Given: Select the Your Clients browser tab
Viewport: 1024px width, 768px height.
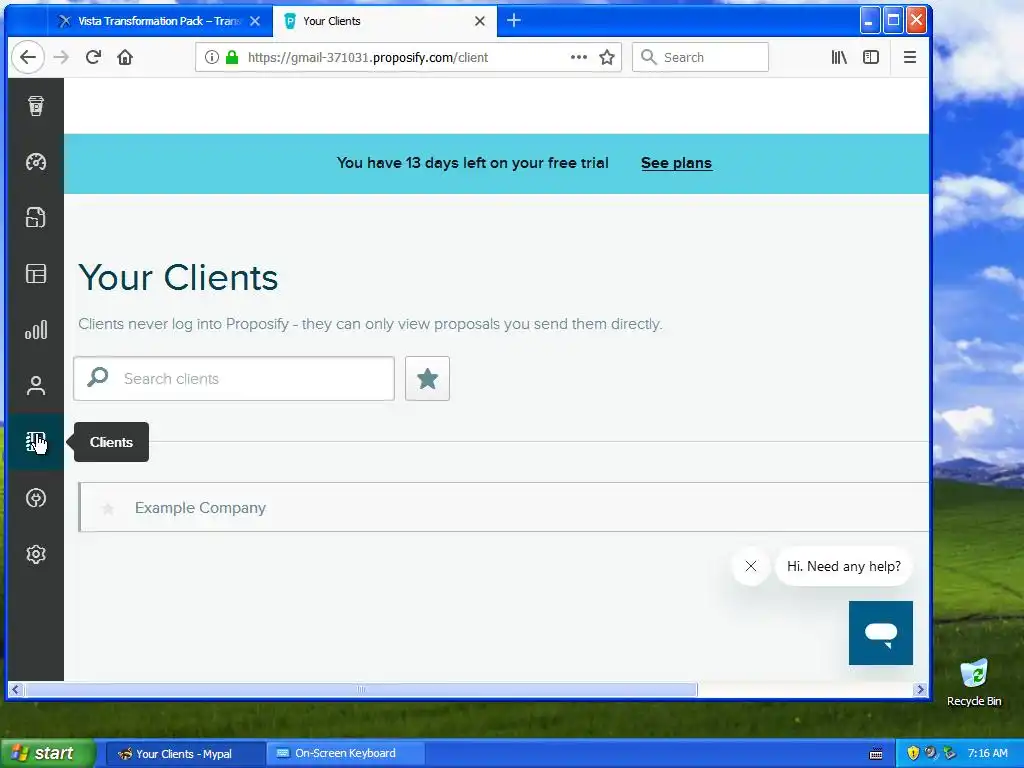Looking at the screenshot, I should [x=384, y=21].
